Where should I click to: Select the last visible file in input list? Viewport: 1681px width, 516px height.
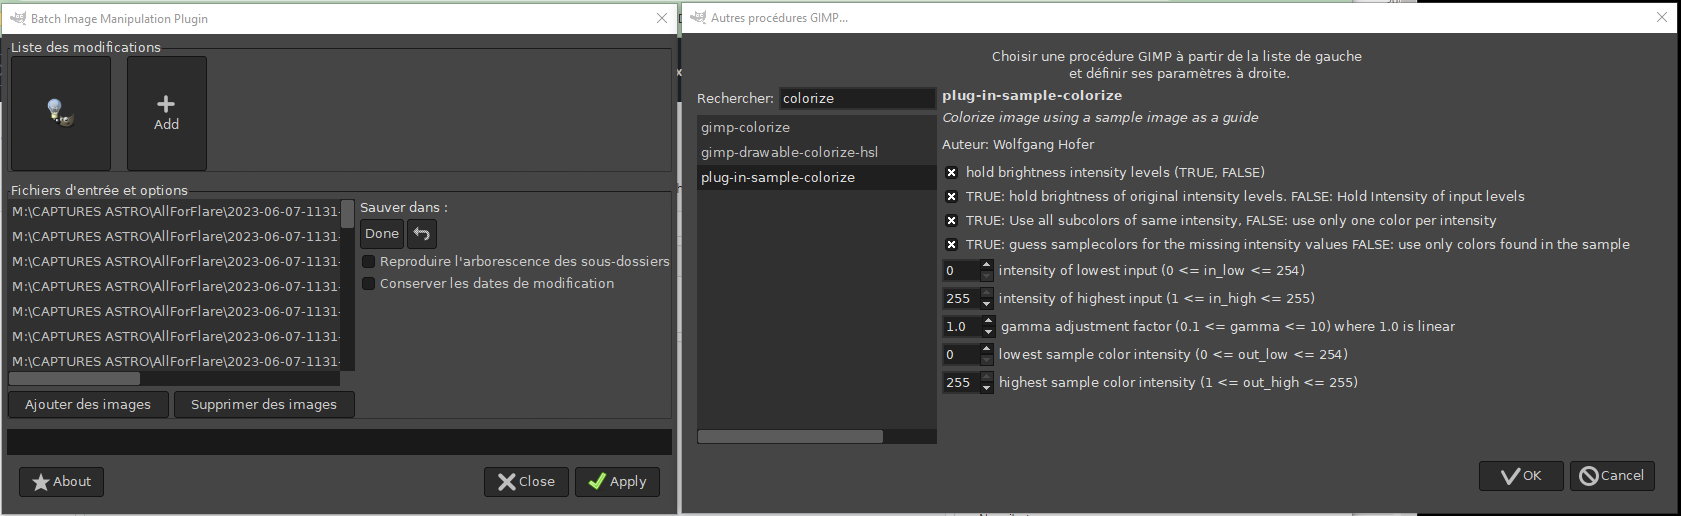point(175,361)
